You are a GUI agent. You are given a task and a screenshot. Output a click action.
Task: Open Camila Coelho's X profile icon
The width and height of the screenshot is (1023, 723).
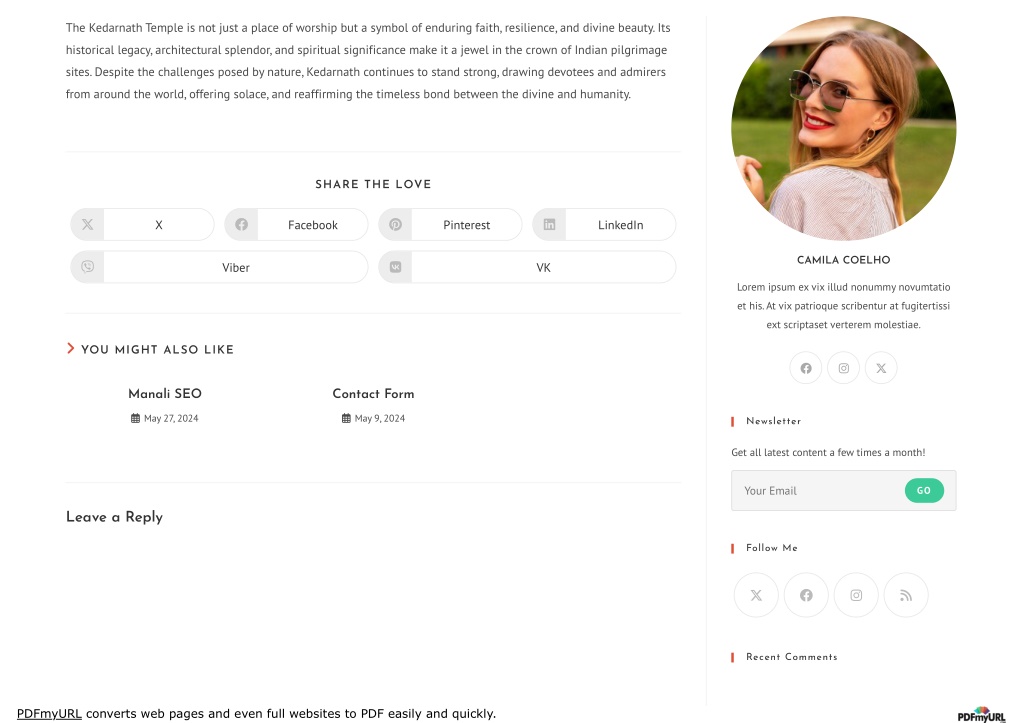pyautogui.click(x=881, y=368)
